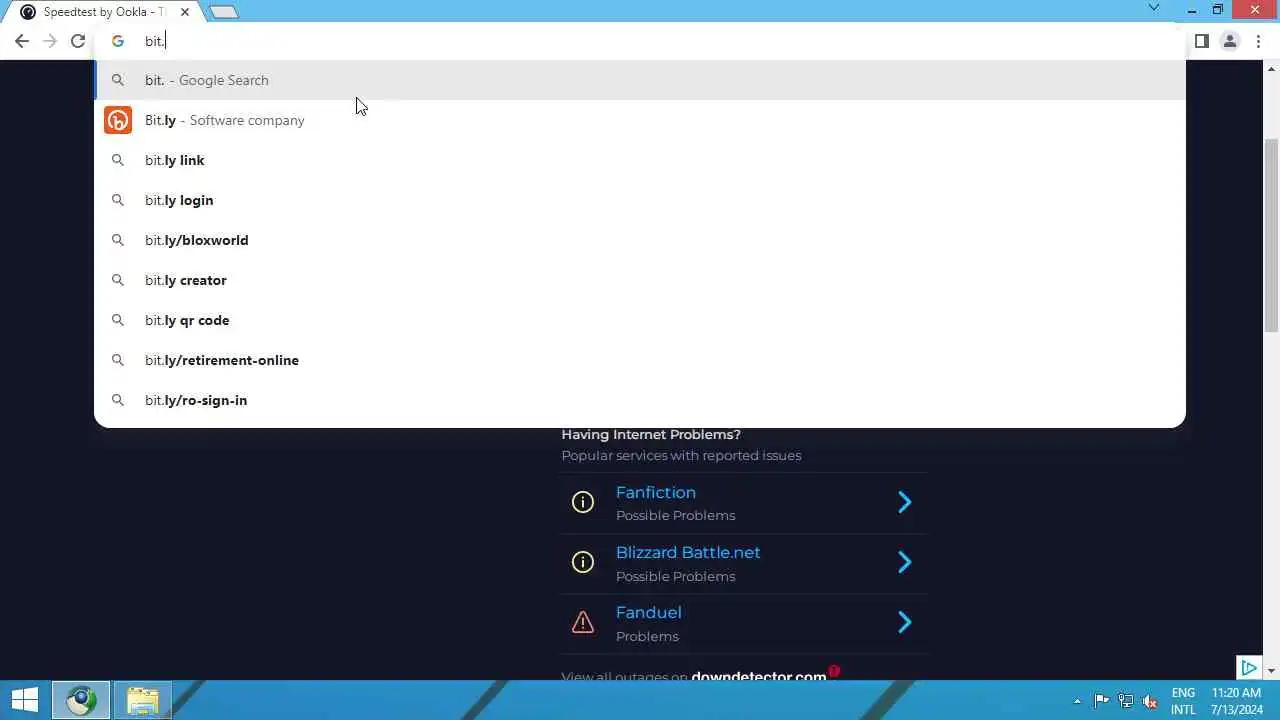This screenshot has height=720, width=1280.
Task: Choose the 'bit.ly login' suggestion
Action: (640, 200)
